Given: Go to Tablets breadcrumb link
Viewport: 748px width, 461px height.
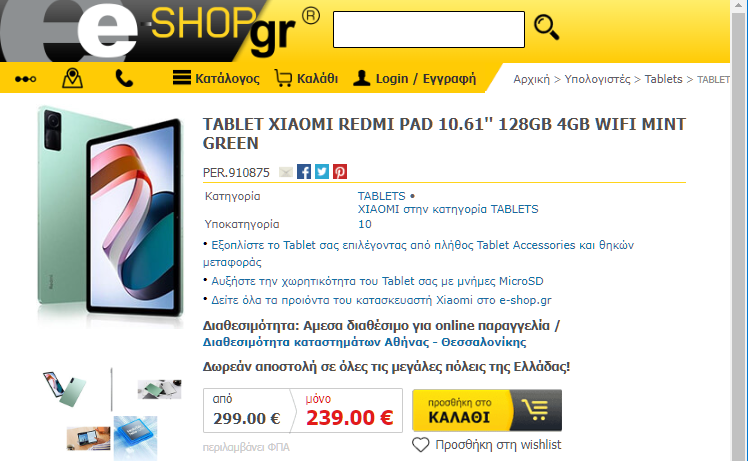Looking at the screenshot, I should click(664, 79).
